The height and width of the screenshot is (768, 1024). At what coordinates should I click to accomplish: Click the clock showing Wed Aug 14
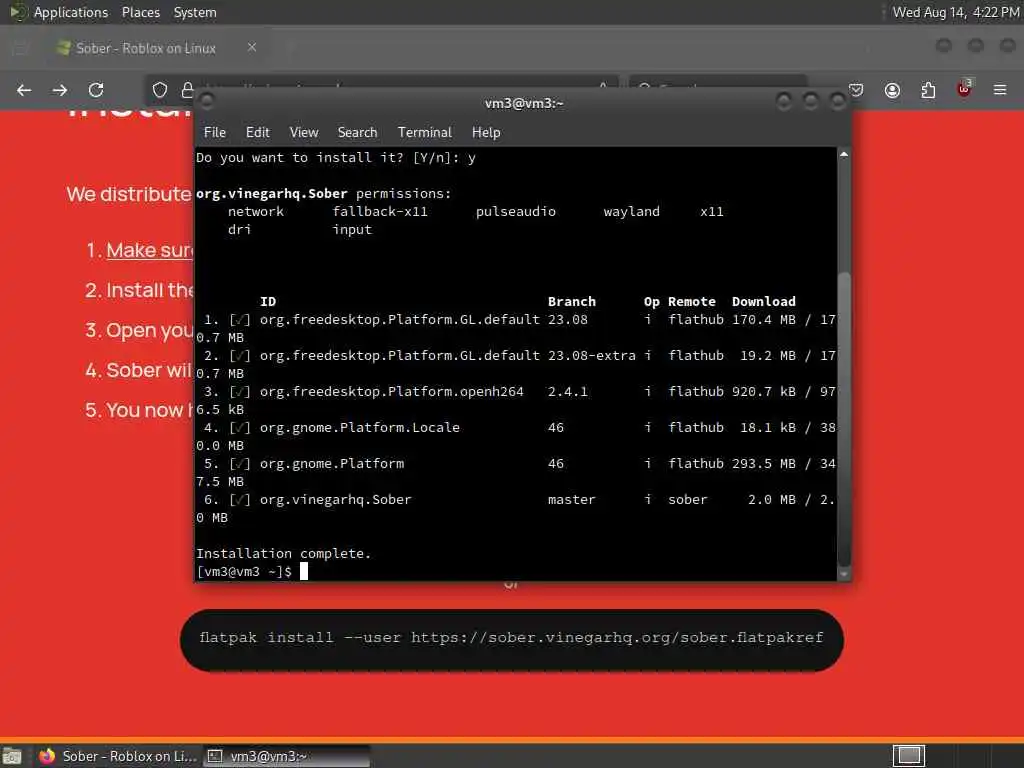955,12
